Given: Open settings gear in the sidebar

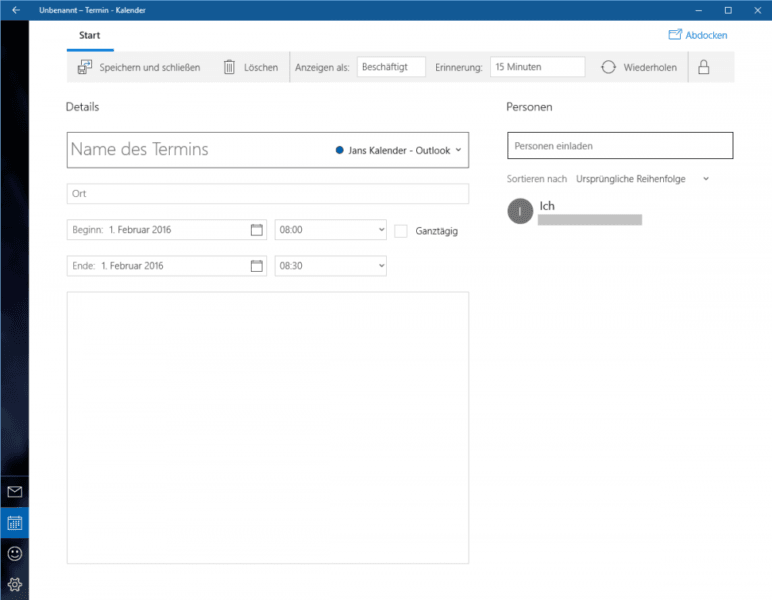Looking at the screenshot, I should point(15,584).
